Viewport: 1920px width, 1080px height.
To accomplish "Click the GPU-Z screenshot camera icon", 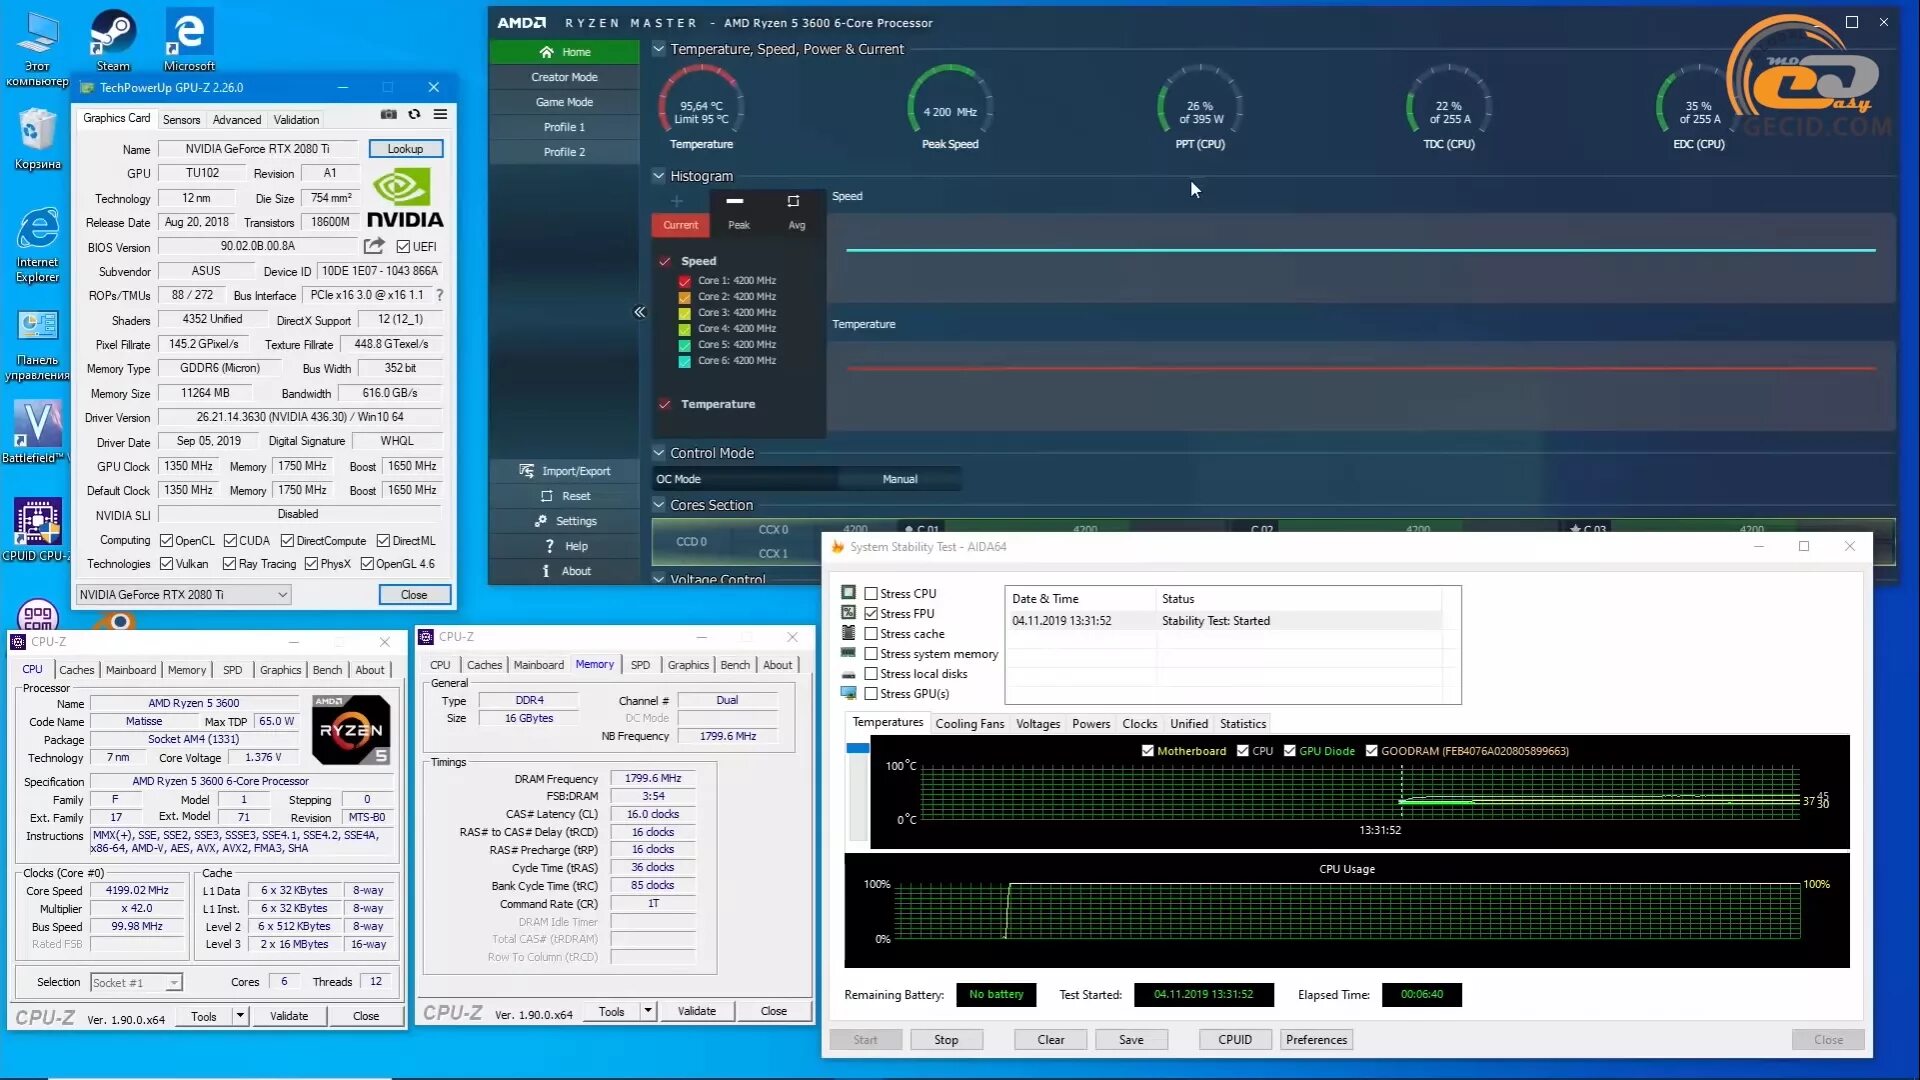I will 389,115.
